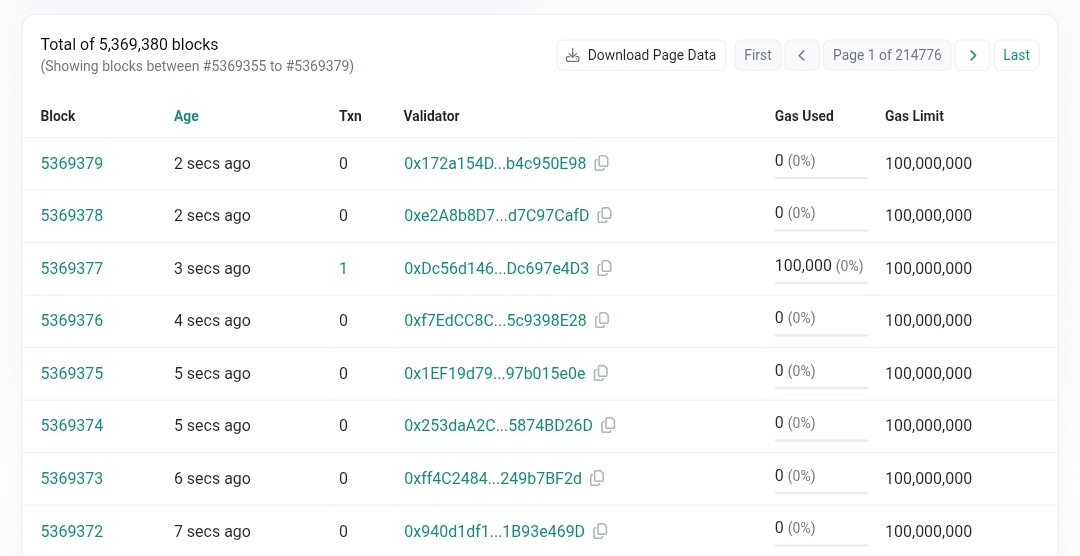Copy validator address 0x172a154D...b4c950E98

click(x=601, y=163)
